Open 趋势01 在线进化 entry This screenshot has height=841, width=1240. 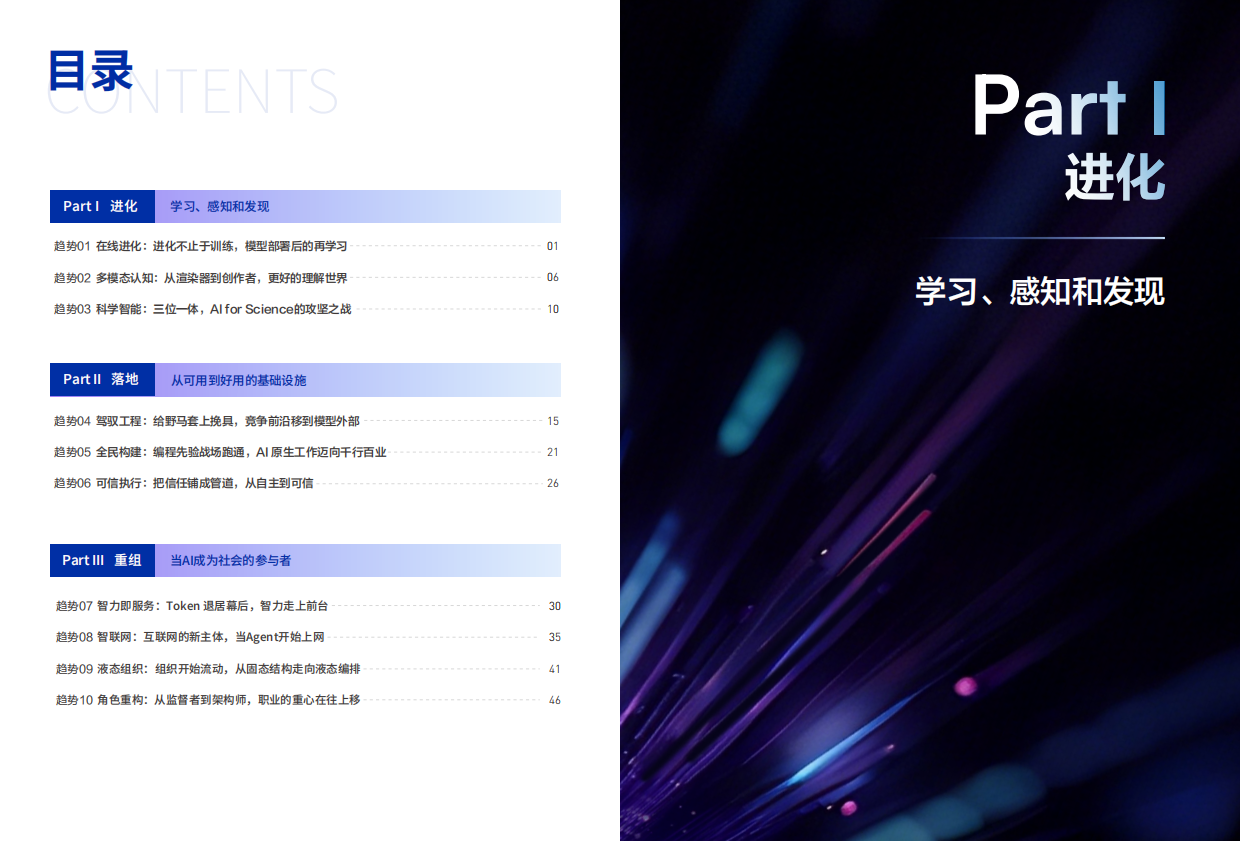click(200, 246)
